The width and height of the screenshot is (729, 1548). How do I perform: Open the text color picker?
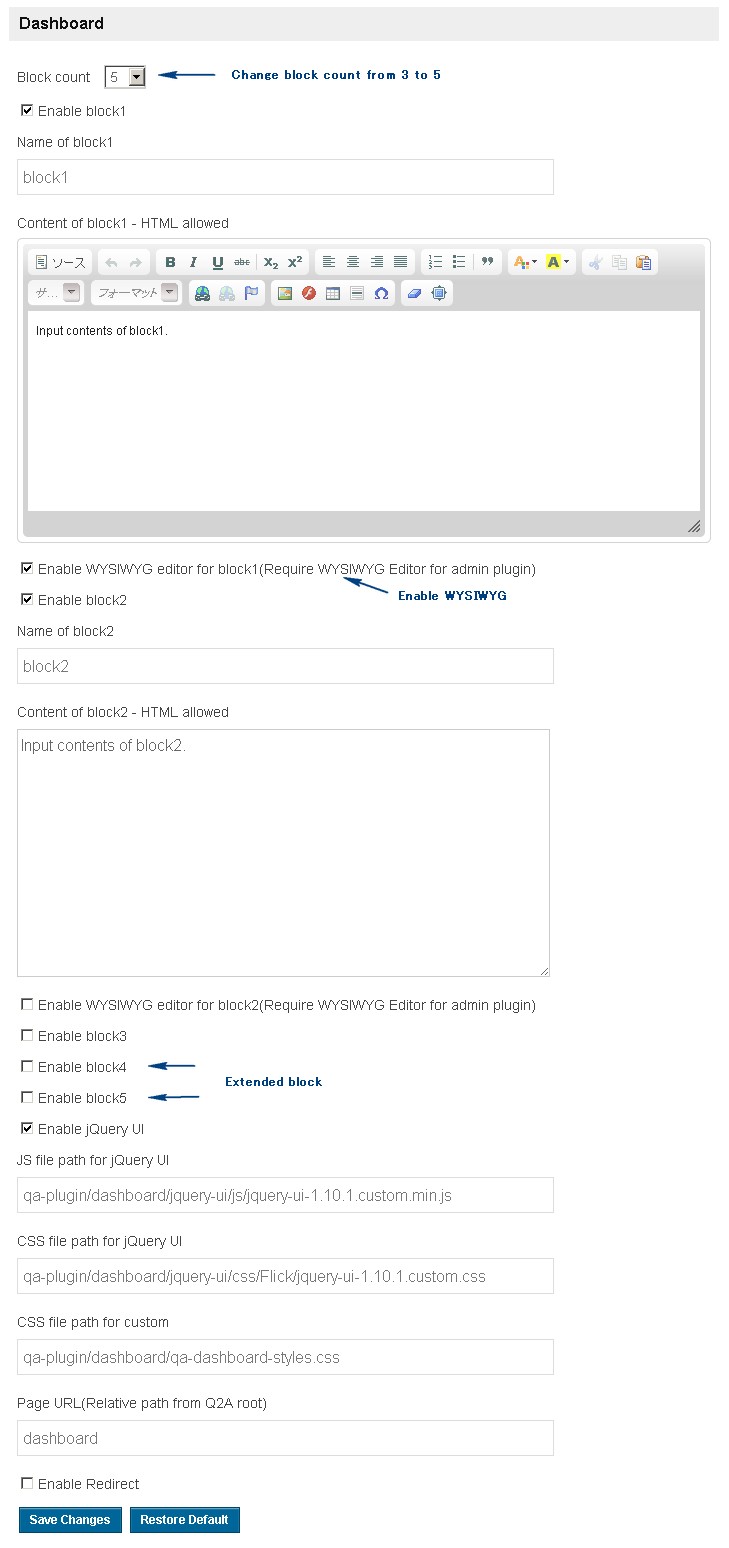tap(524, 262)
